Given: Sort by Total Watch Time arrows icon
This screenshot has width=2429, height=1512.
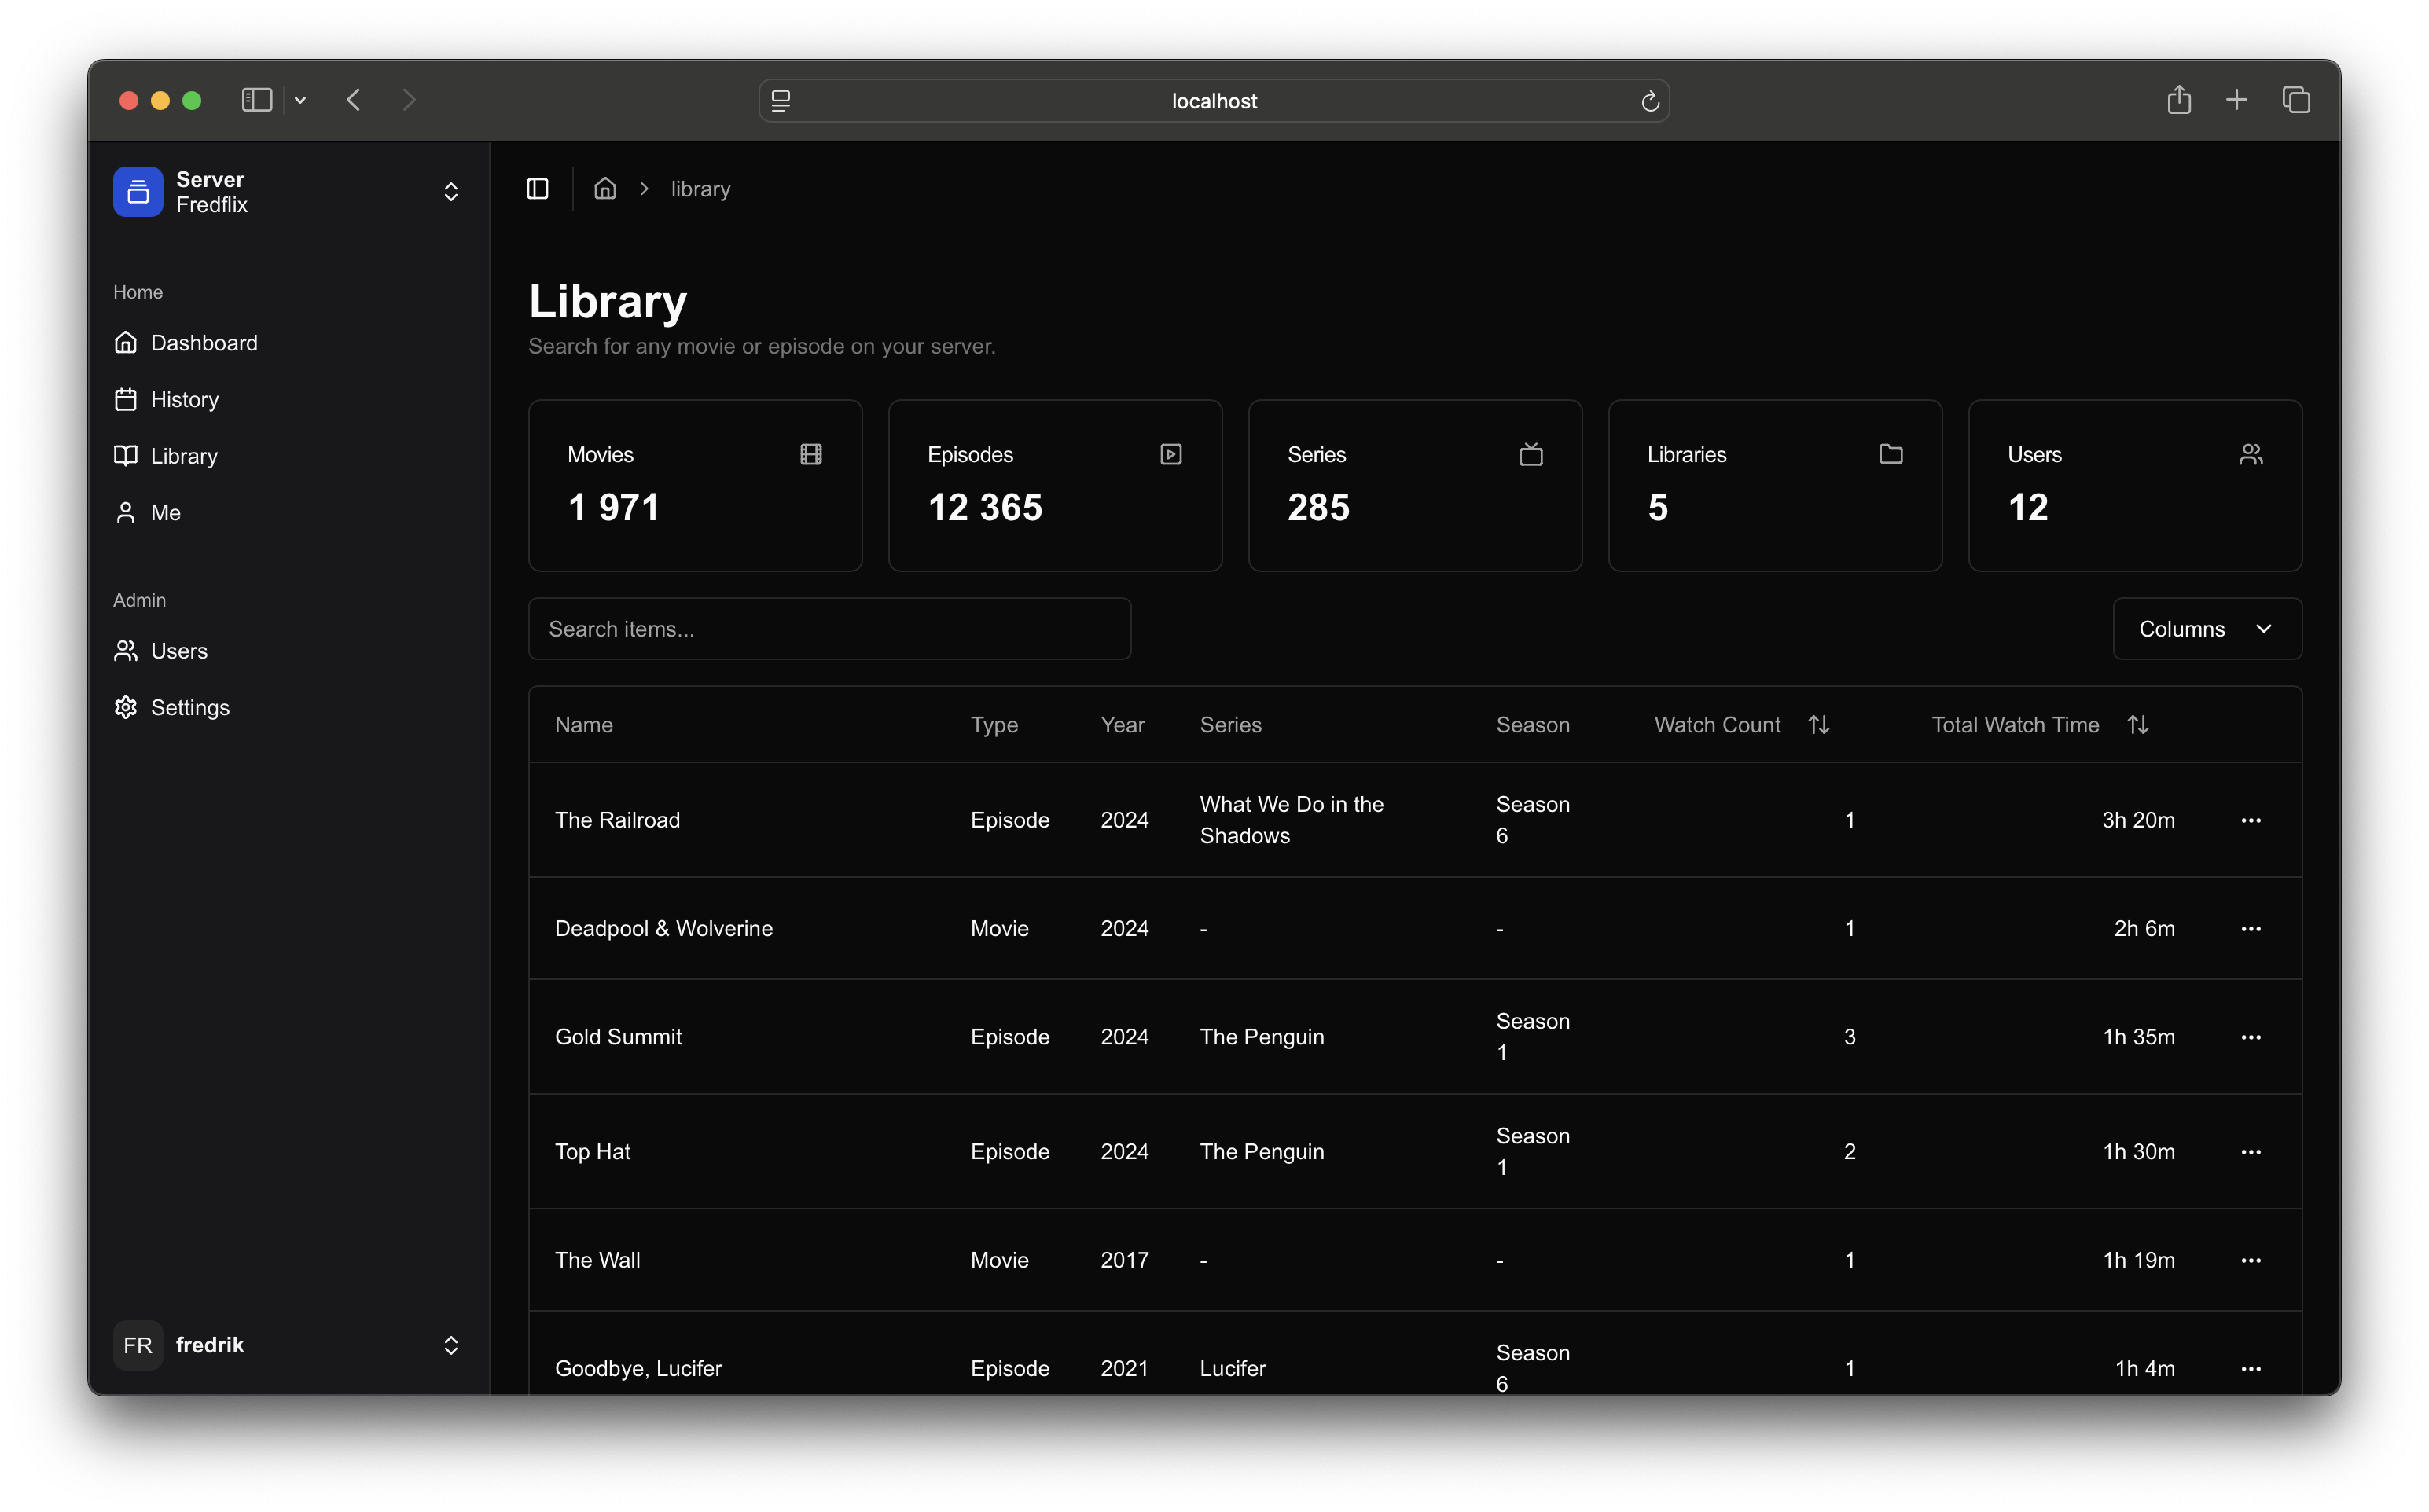Looking at the screenshot, I should tap(2138, 725).
